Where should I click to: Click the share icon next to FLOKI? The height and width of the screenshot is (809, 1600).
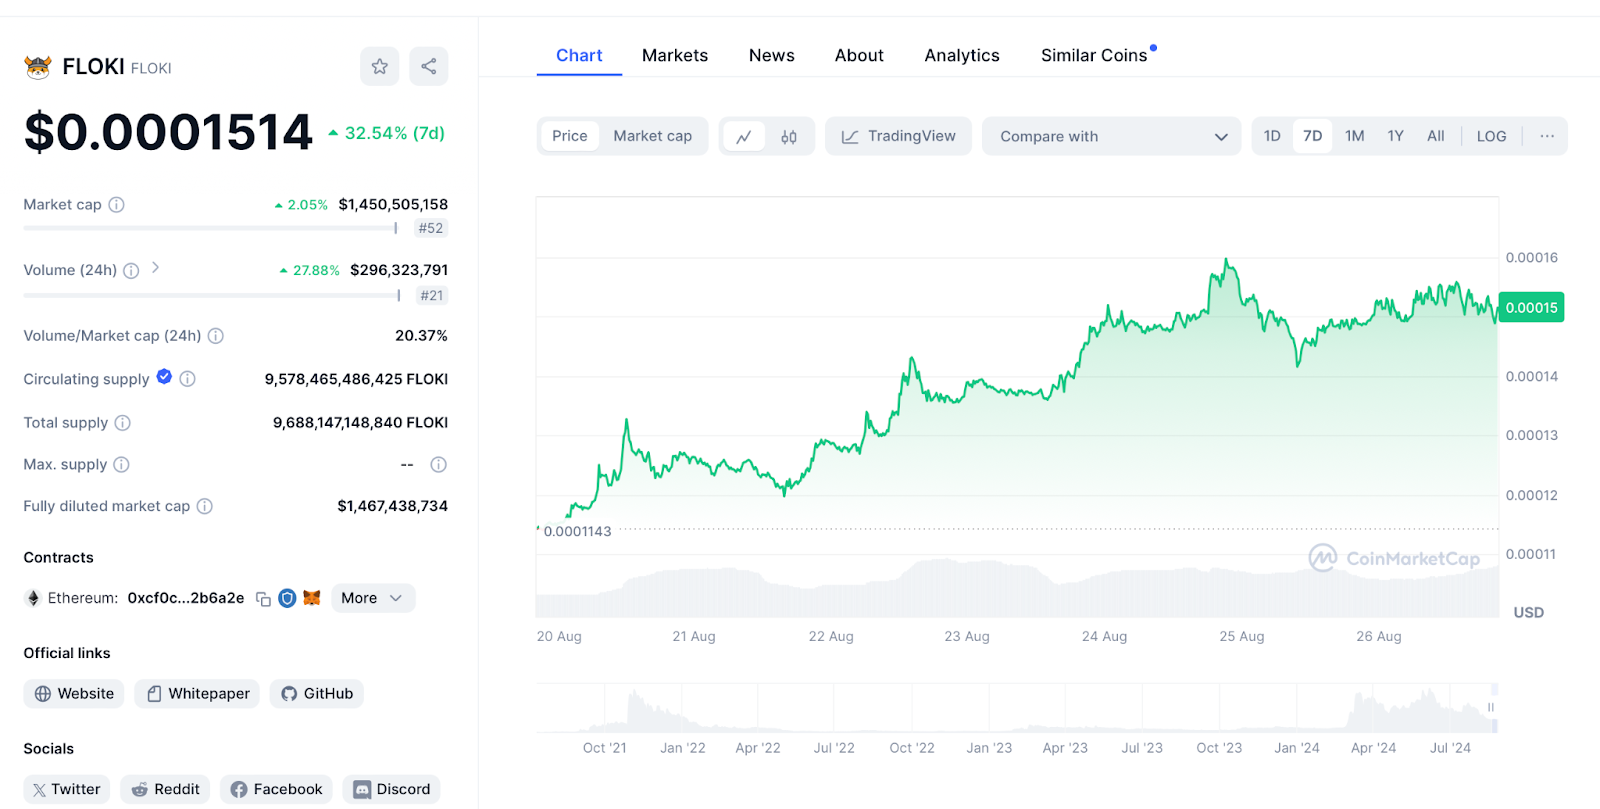coord(429,66)
